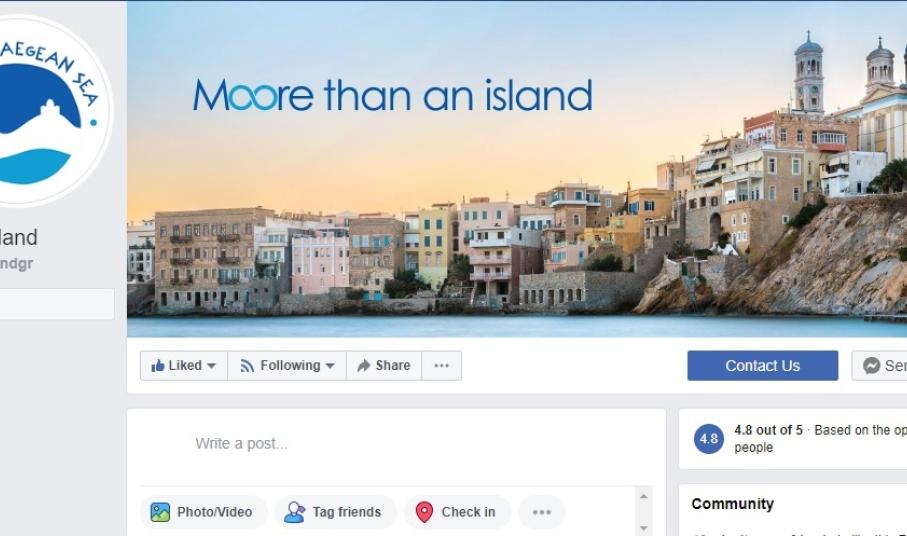Click the thumbs-up Liked icon

(x=158, y=365)
